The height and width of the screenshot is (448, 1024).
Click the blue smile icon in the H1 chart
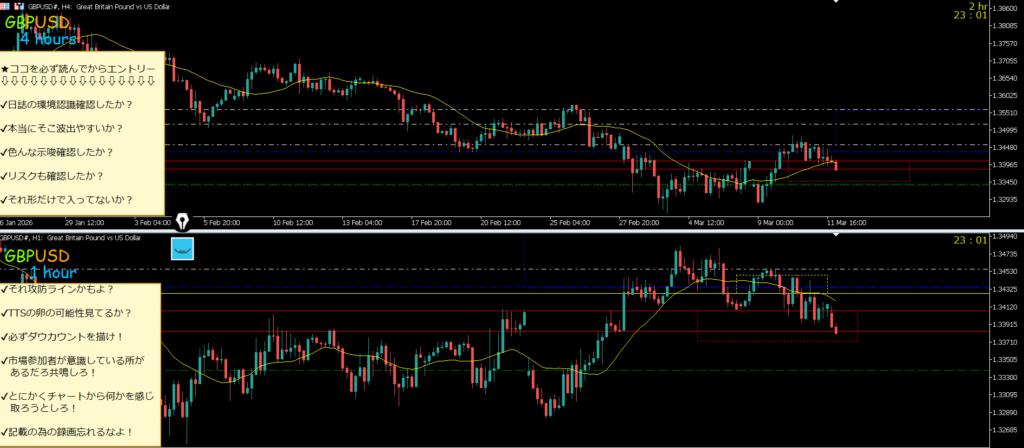point(183,248)
